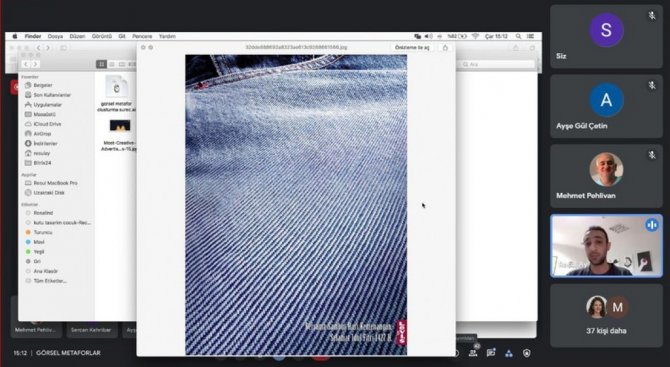Open Tüm Etiketler in sidebar

(x=46, y=281)
